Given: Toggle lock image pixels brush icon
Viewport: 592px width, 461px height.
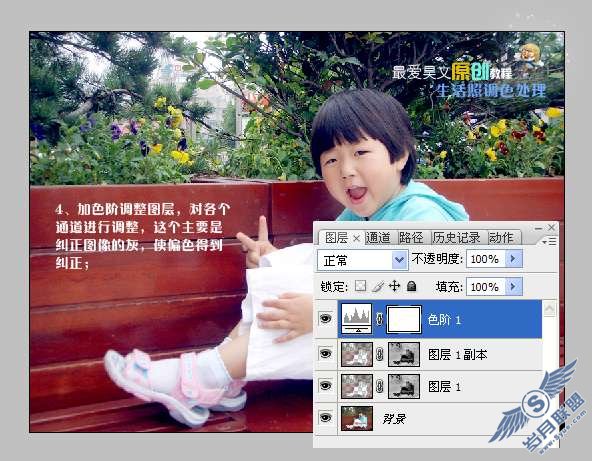Looking at the screenshot, I should (x=378, y=287).
